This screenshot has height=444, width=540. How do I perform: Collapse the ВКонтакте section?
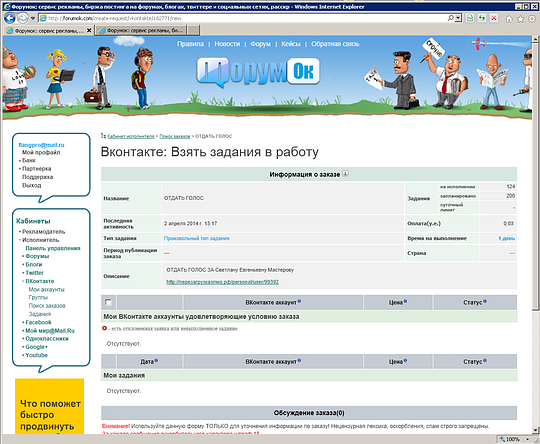40,281
